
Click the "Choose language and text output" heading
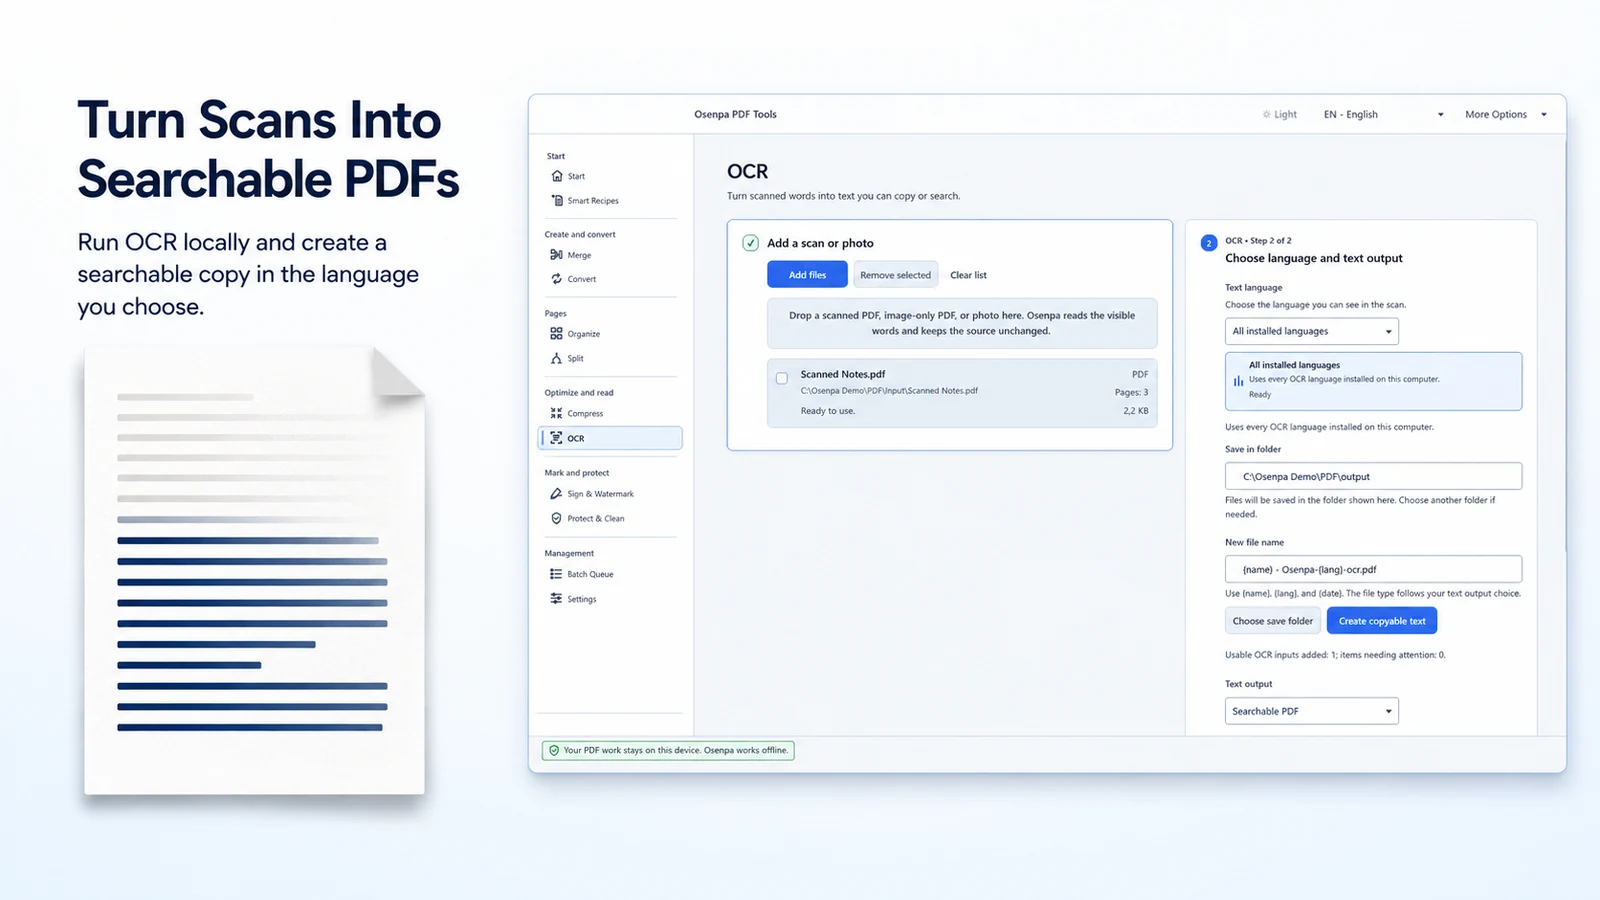1314,258
